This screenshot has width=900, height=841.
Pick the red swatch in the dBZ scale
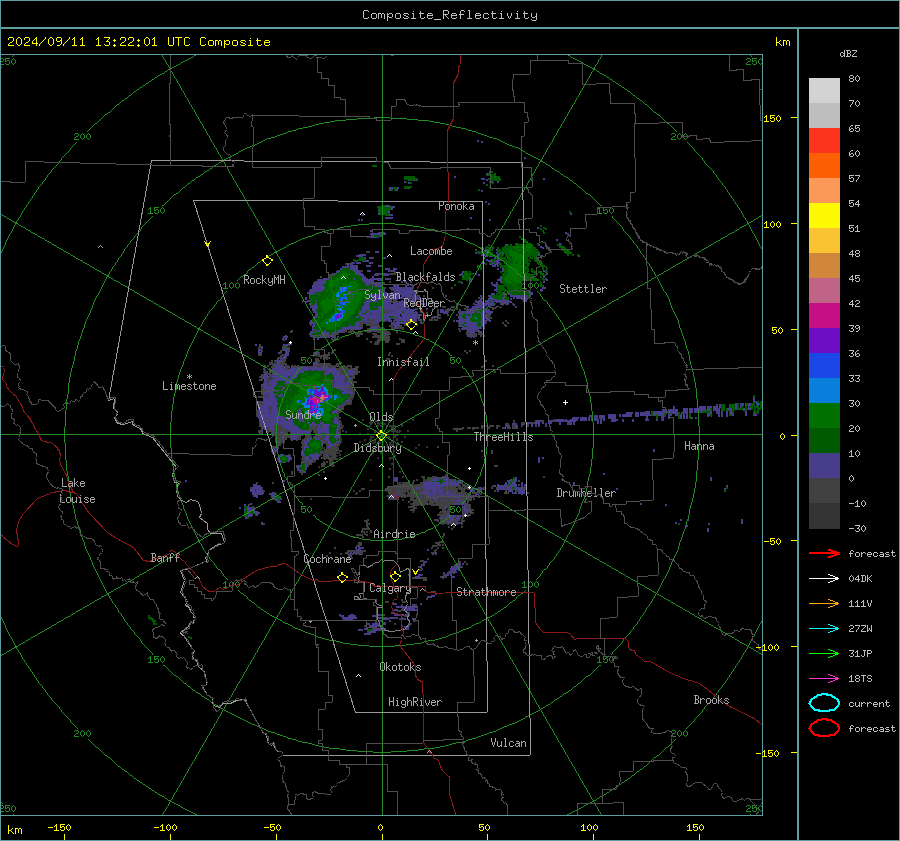tap(824, 141)
